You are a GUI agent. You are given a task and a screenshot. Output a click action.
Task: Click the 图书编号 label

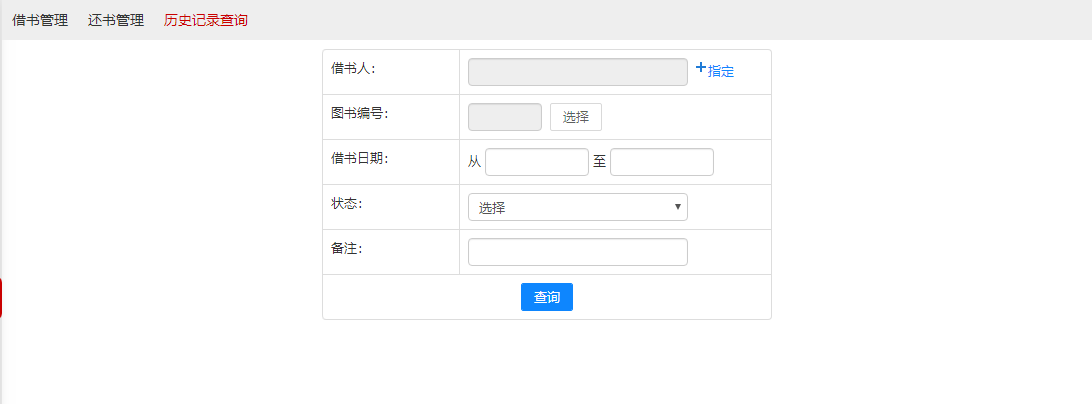click(x=359, y=113)
